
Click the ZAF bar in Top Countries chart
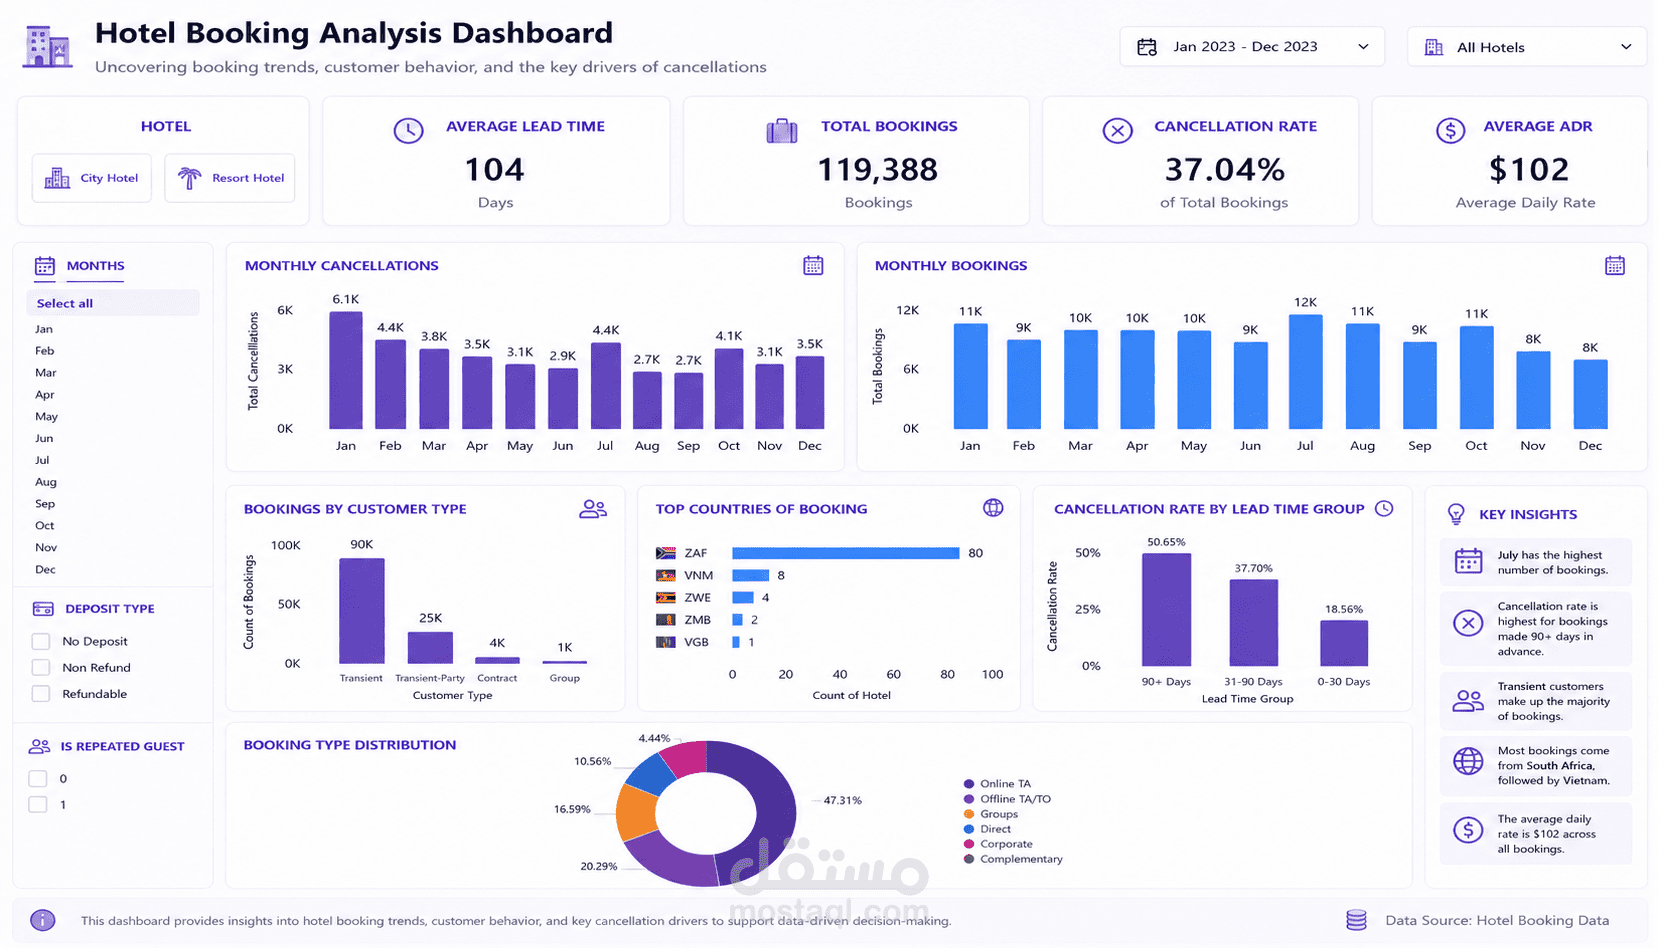coord(846,553)
